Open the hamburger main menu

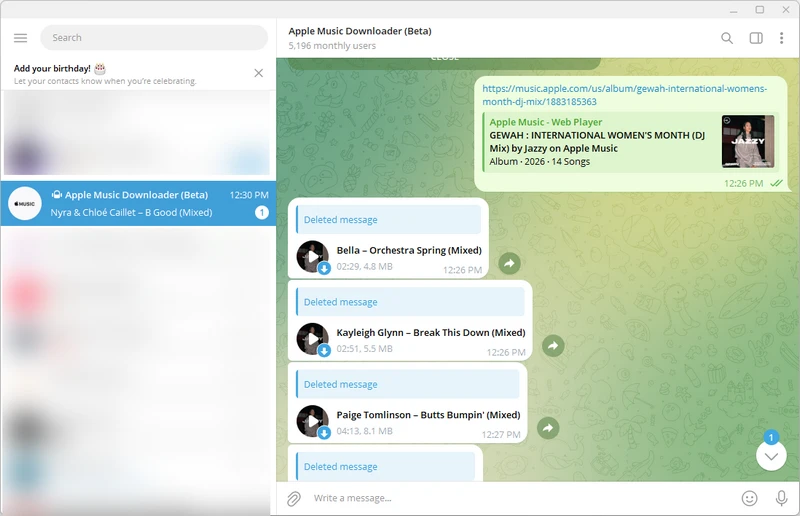point(20,38)
